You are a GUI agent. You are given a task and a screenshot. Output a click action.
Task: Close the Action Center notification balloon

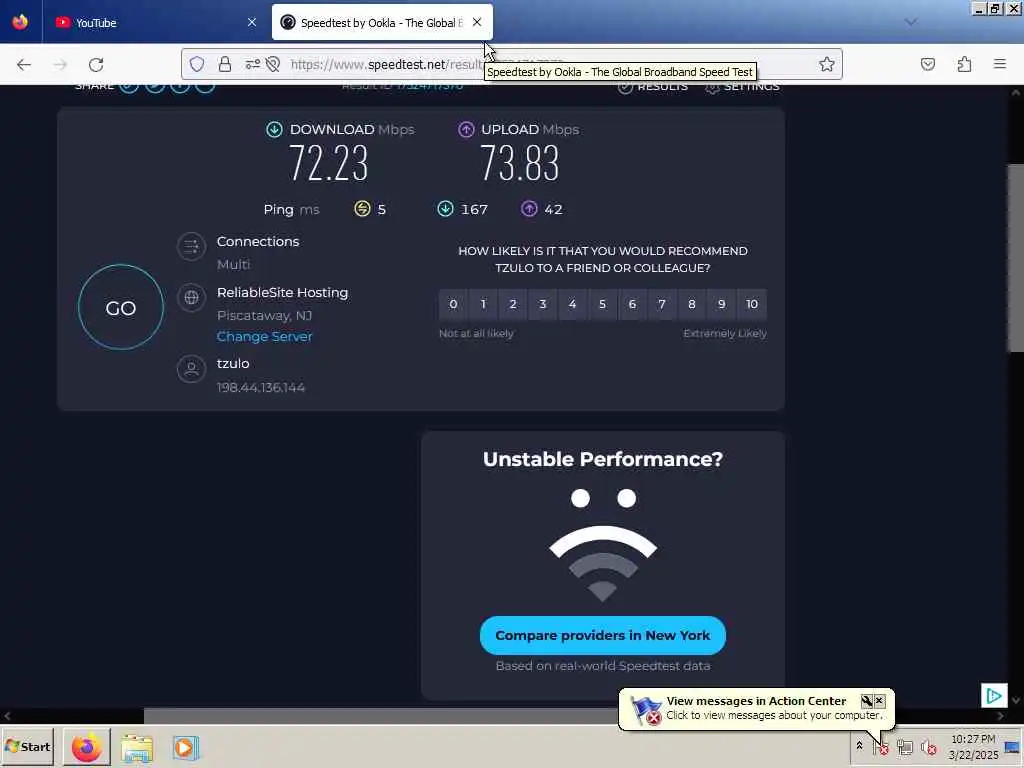point(880,701)
